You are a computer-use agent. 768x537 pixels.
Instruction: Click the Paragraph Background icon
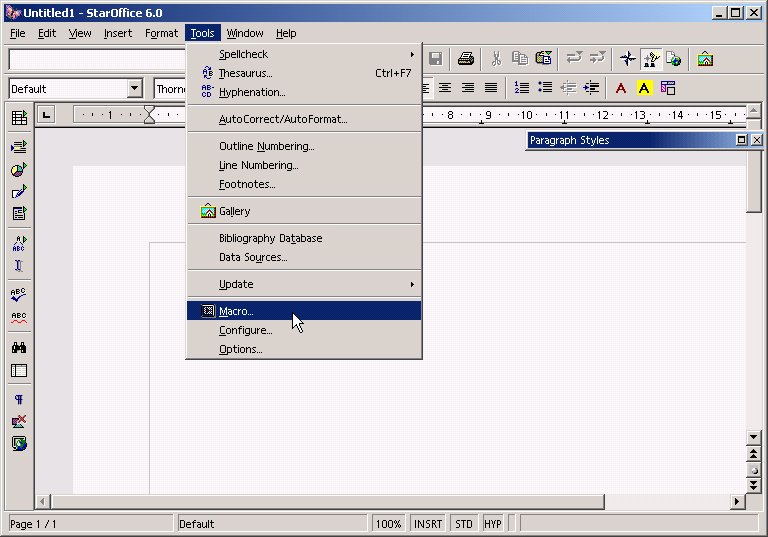click(668, 88)
